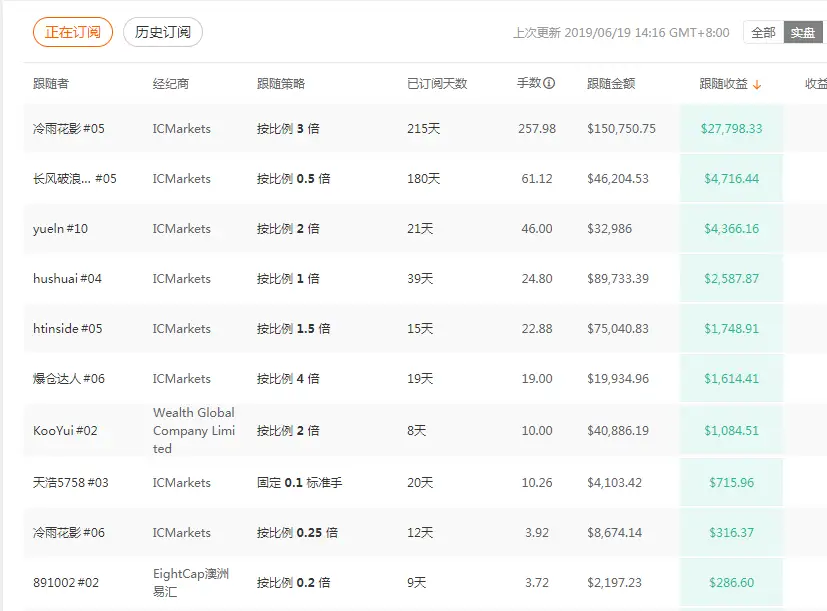Image resolution: width=827 pixels, height=611 pixels.
Task: Click the 215天 subscription days cell
Action: pos(424,129)
